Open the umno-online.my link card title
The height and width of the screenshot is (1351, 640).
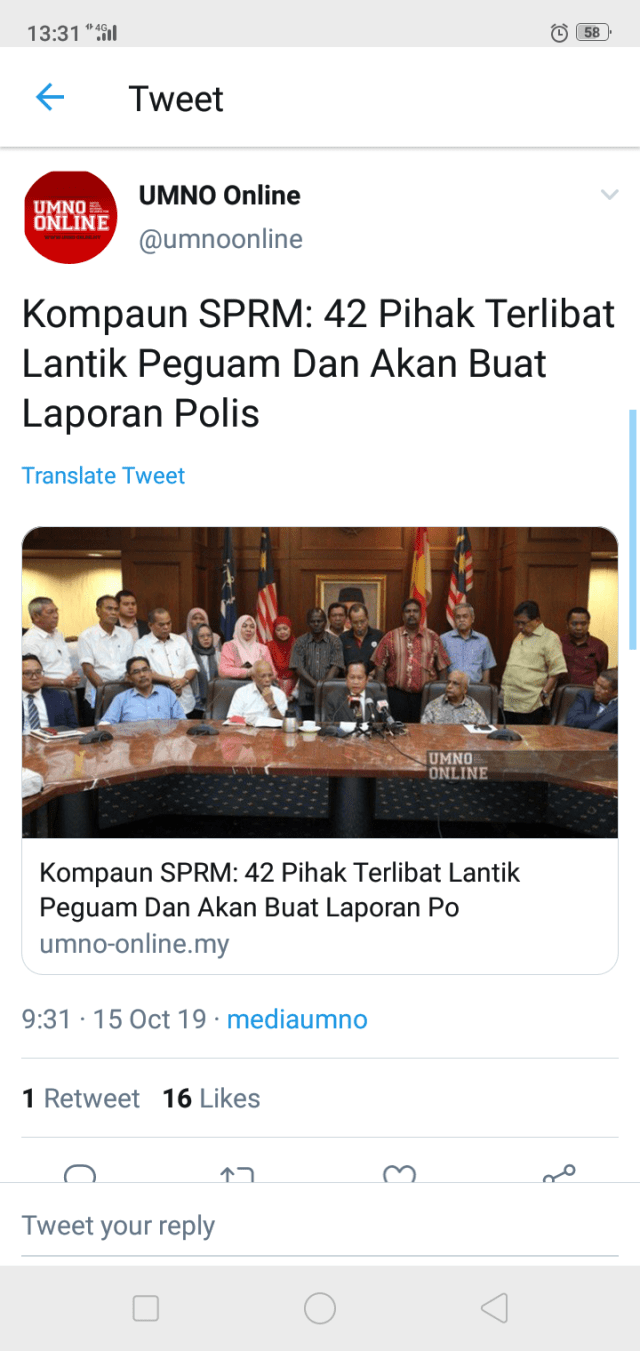point(280,890)
